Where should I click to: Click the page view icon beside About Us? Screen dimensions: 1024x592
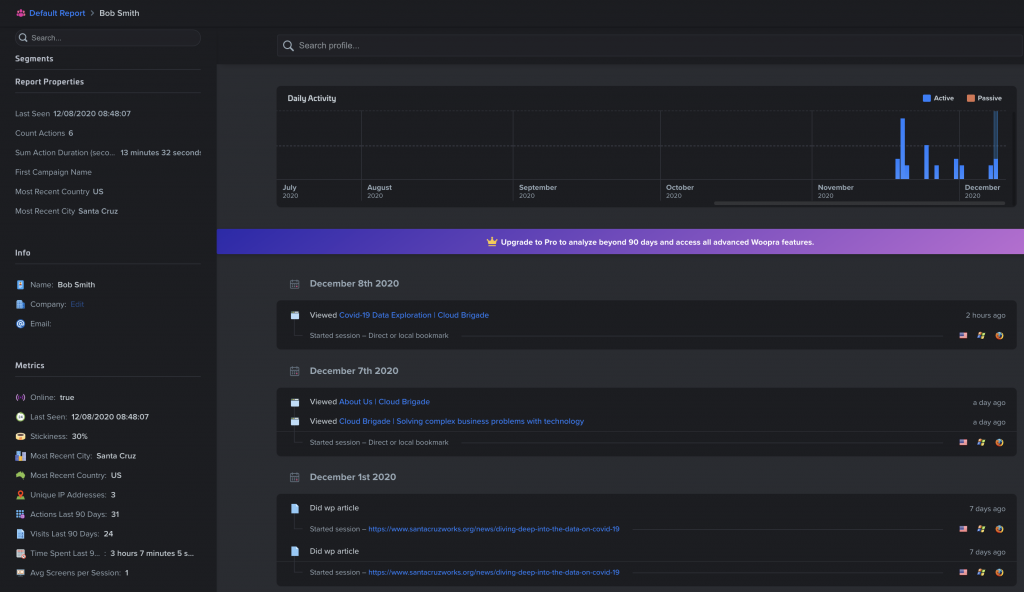click(x=295, y=403)
